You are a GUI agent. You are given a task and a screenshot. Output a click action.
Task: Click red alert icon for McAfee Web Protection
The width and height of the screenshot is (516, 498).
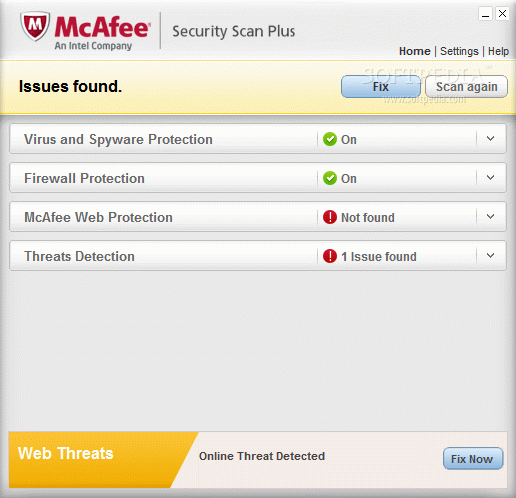click(x=330, y=217)
